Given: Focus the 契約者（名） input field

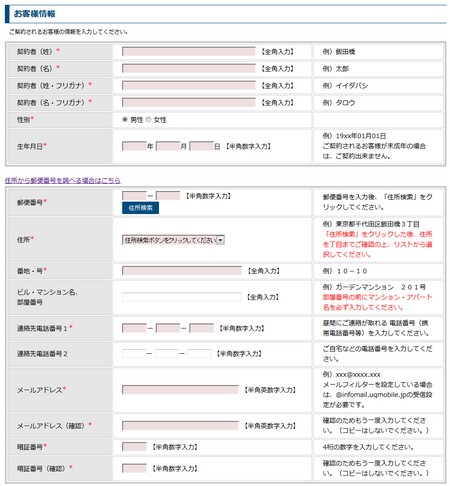Looking at the screenshot, I should (x=189, y=68).
